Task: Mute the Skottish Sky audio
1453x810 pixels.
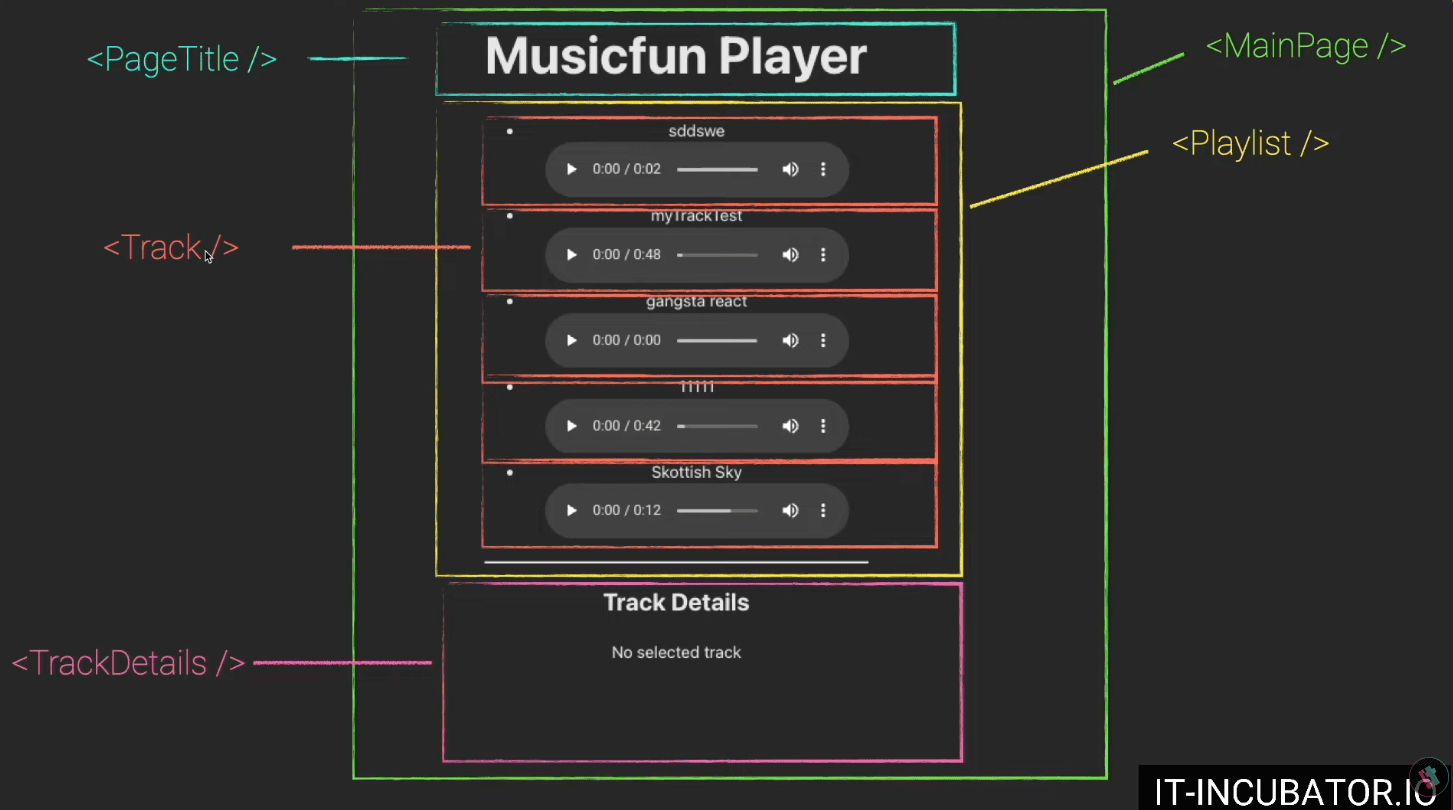Action: click(790, 511)
